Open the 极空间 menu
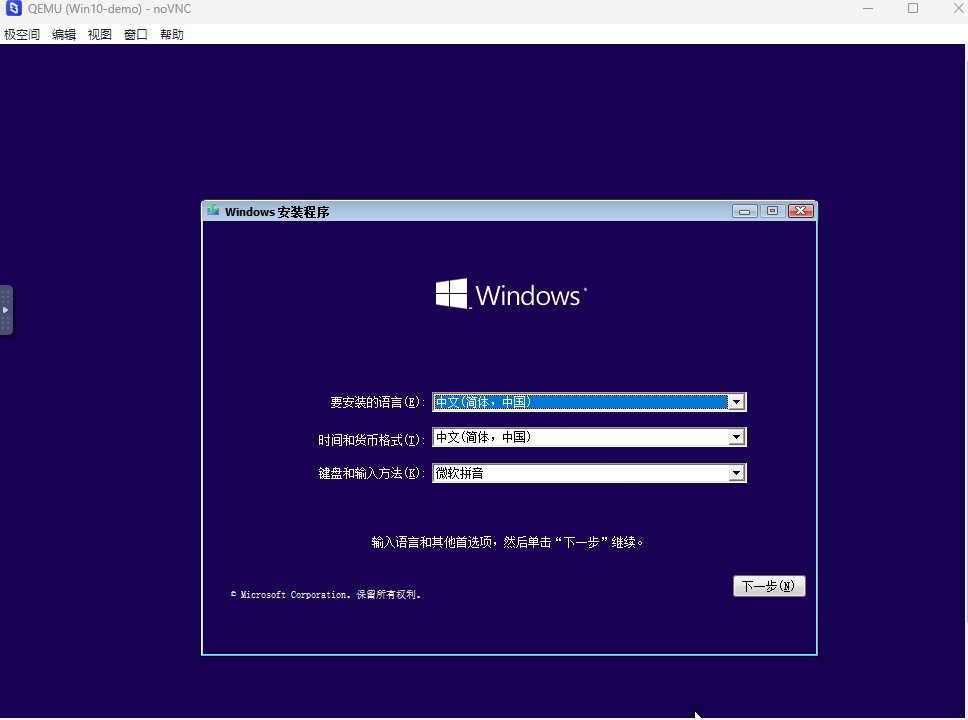 [21, 34]
